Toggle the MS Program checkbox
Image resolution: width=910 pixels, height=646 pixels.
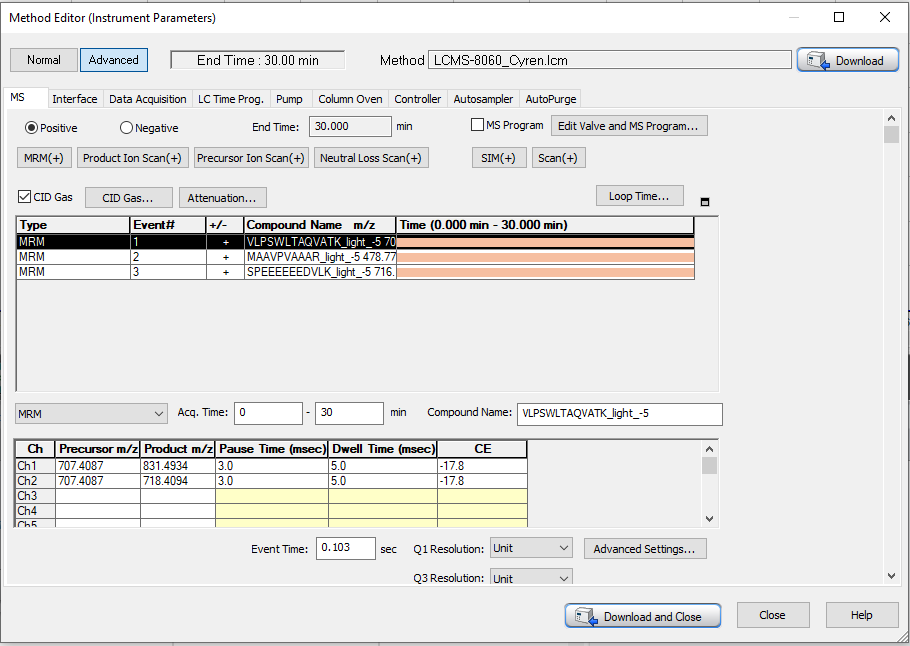point(477,125)
